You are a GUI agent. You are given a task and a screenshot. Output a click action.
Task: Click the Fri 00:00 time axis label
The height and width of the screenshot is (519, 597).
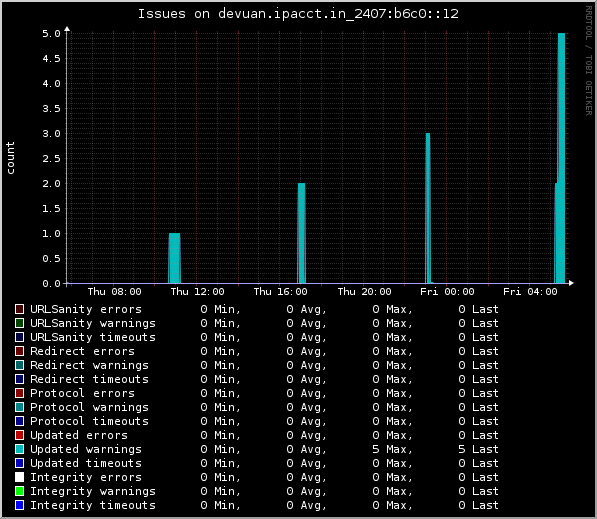point(447,292)
